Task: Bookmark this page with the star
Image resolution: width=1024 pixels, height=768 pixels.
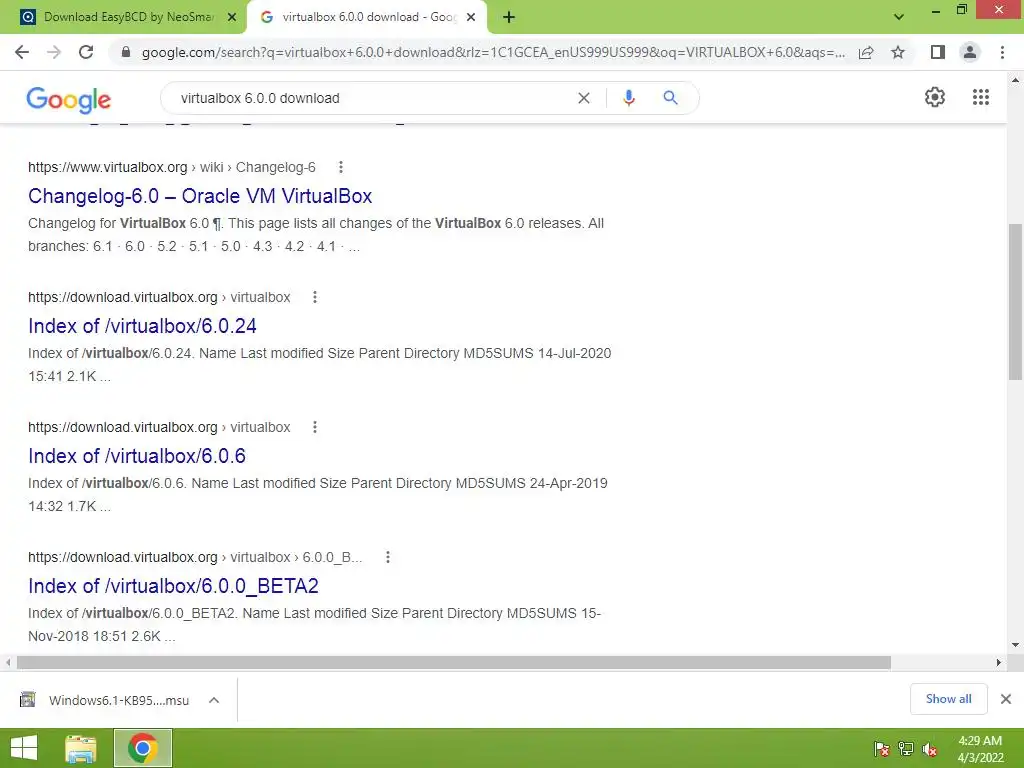Action: point(898,52)
